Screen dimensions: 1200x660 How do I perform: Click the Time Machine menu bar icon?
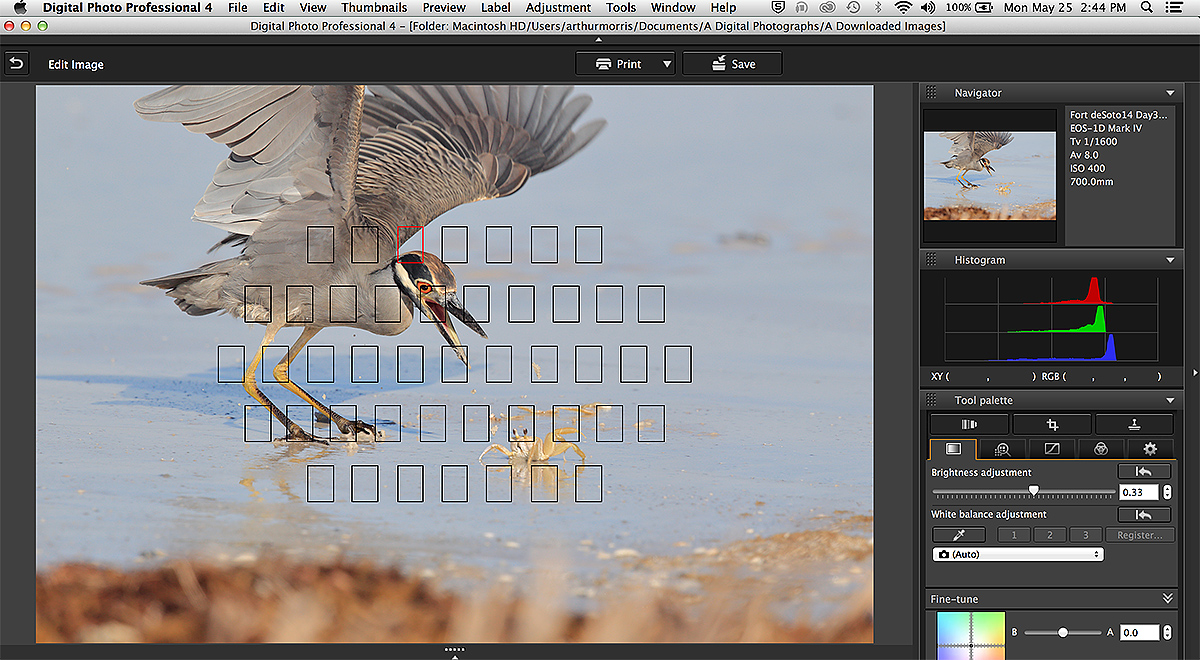click(x=853, y=8)
